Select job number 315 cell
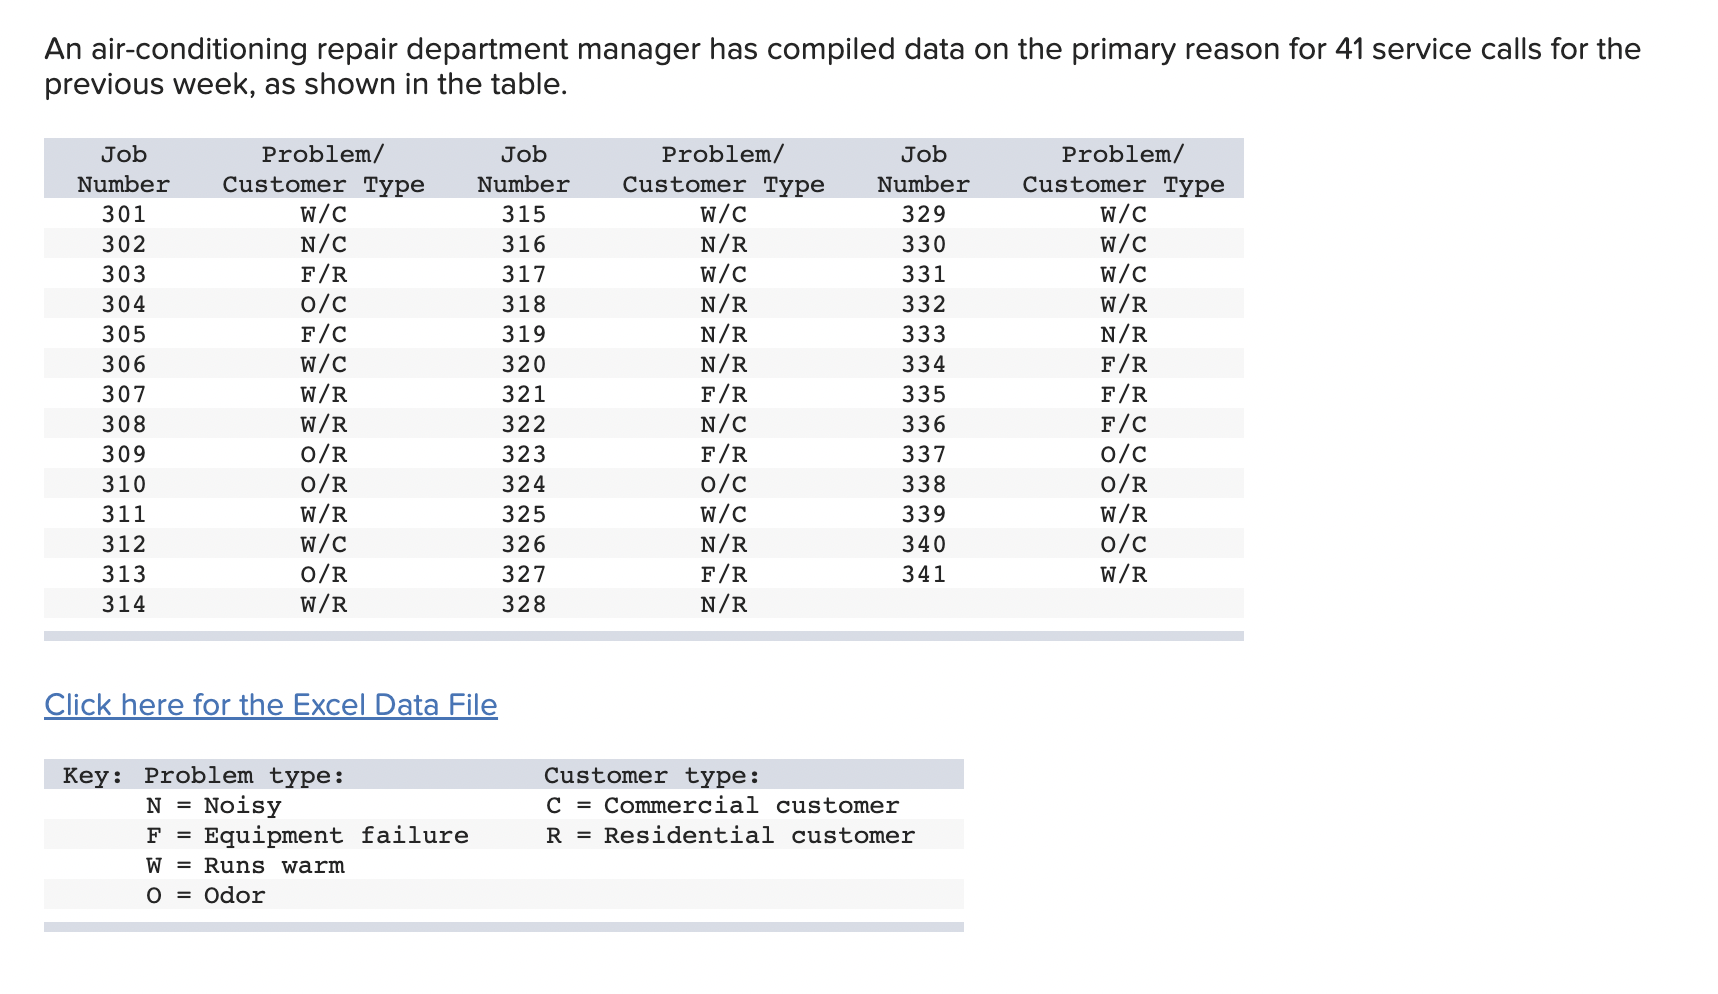 point(524,214)
